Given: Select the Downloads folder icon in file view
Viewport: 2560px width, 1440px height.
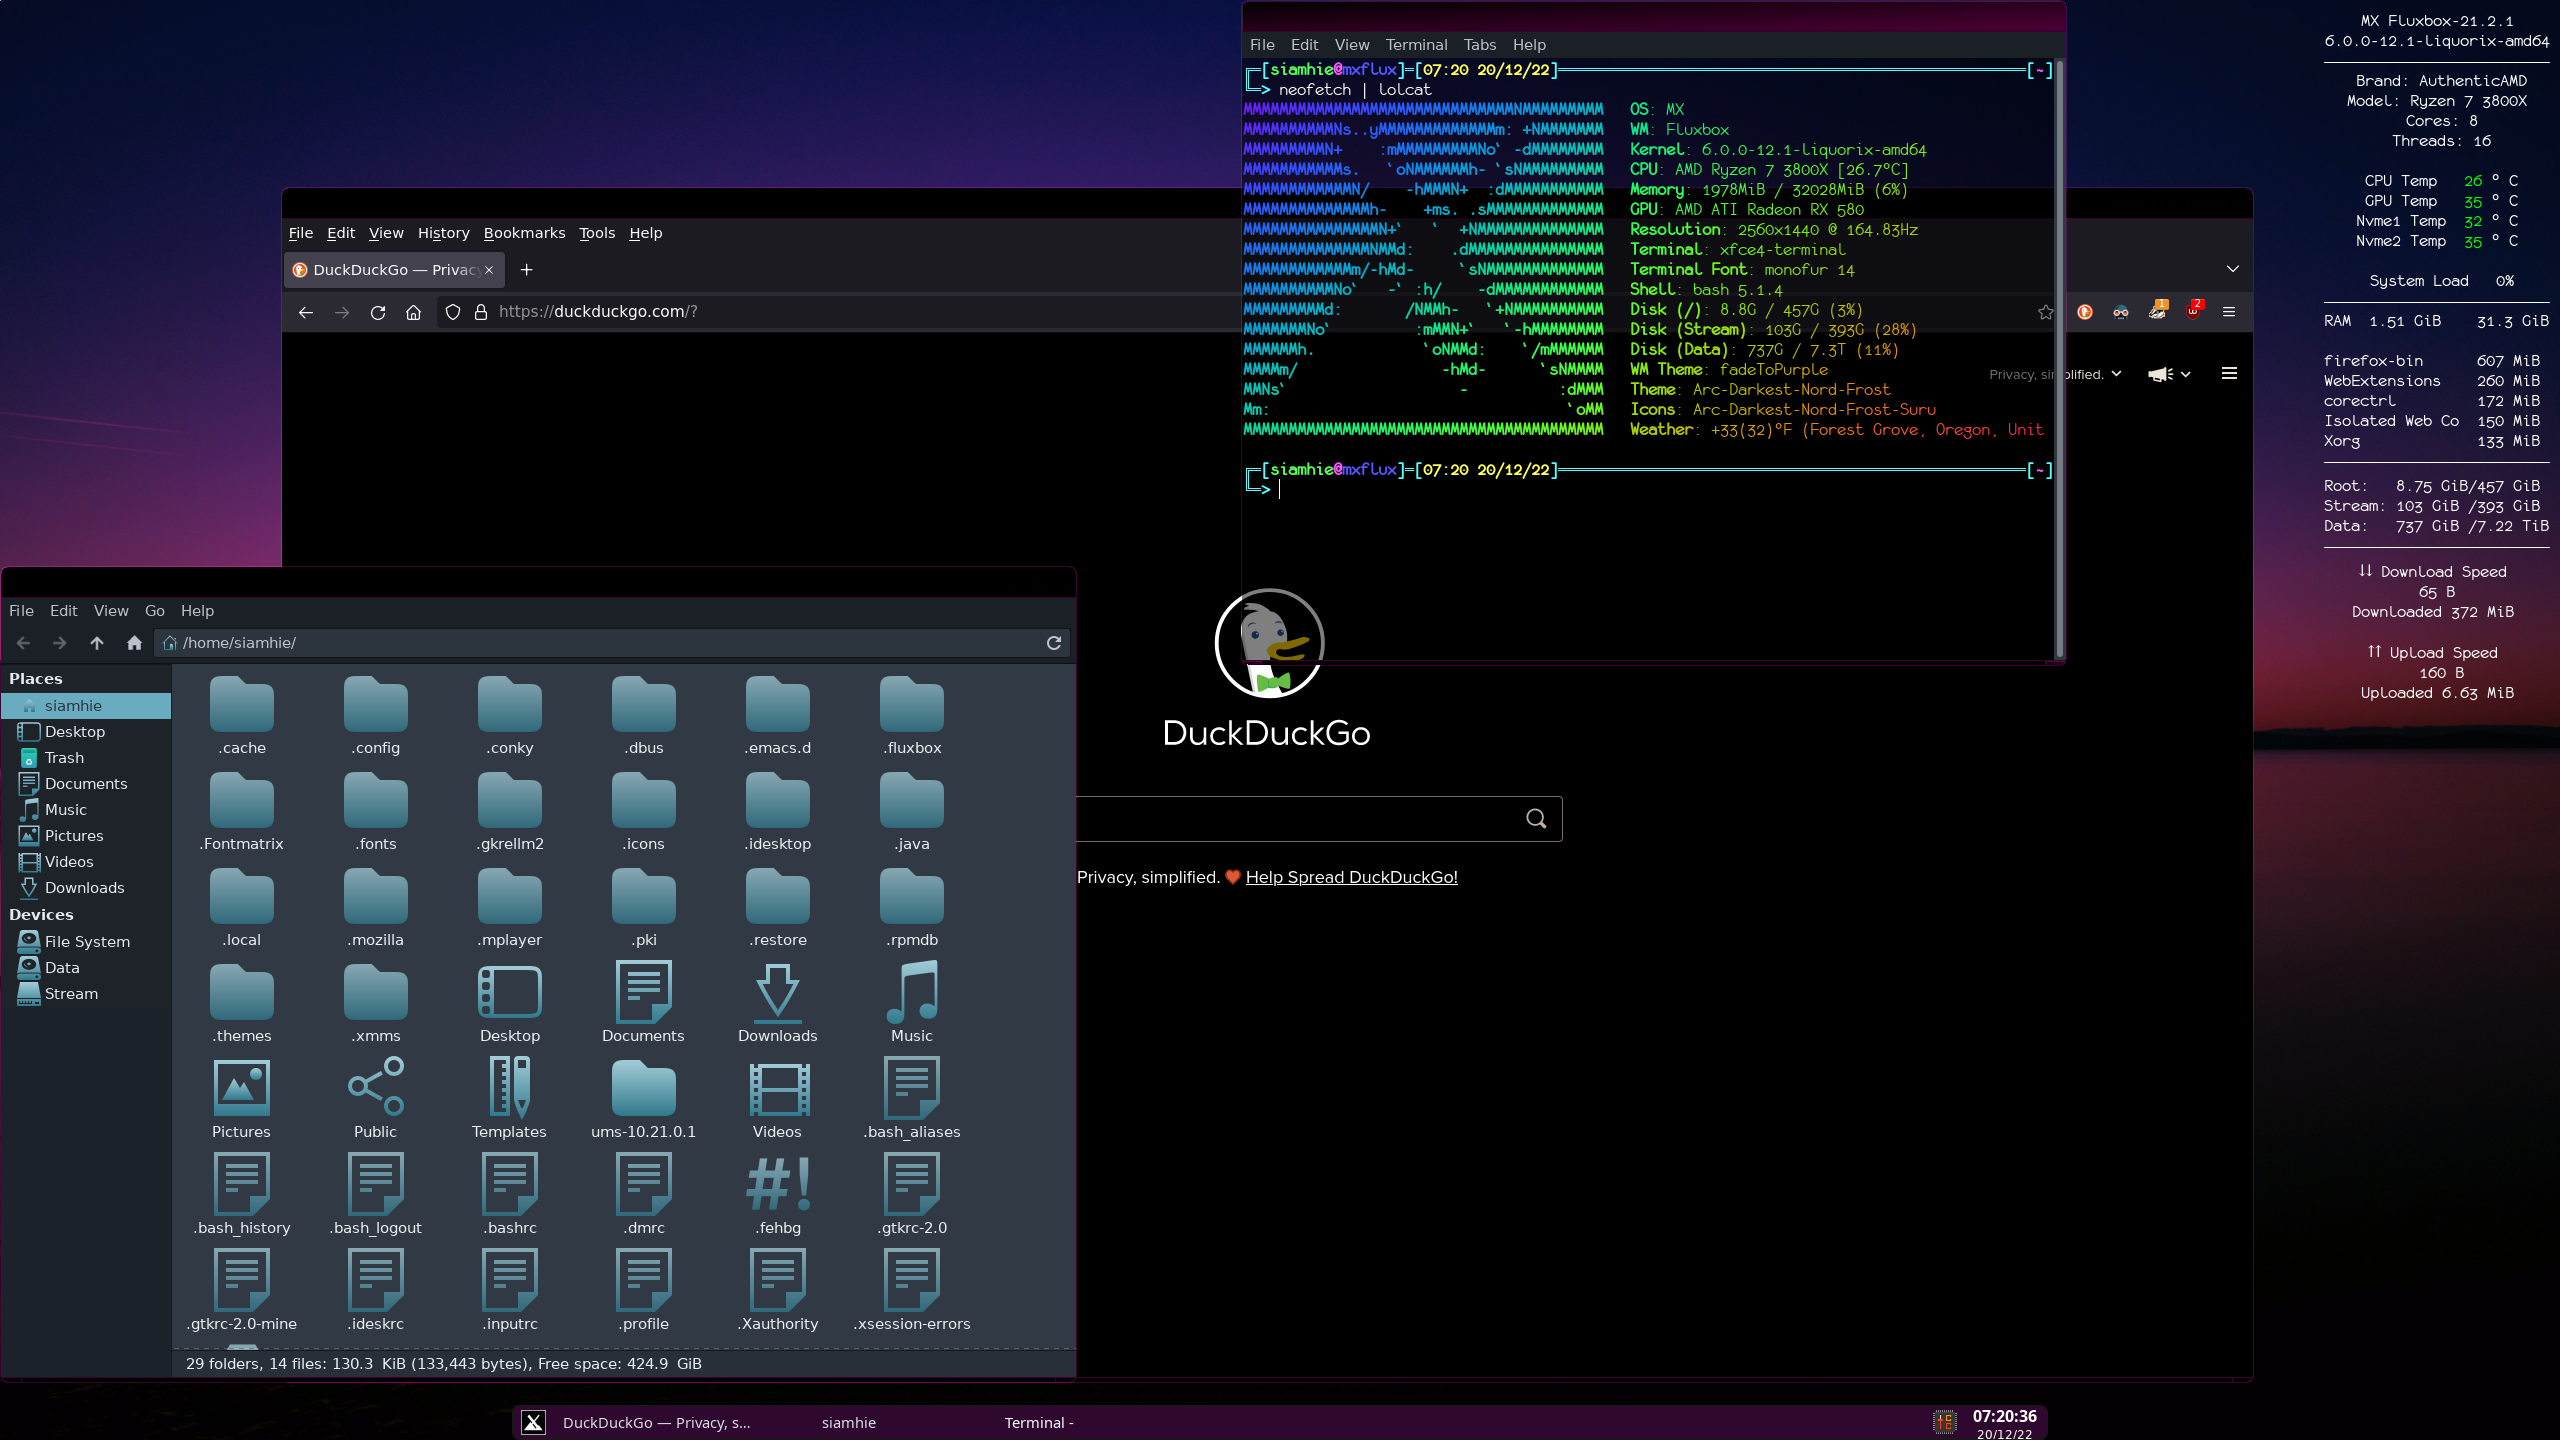Looking at the screenshot, I should pyautogui.click(x=778, y=992).
